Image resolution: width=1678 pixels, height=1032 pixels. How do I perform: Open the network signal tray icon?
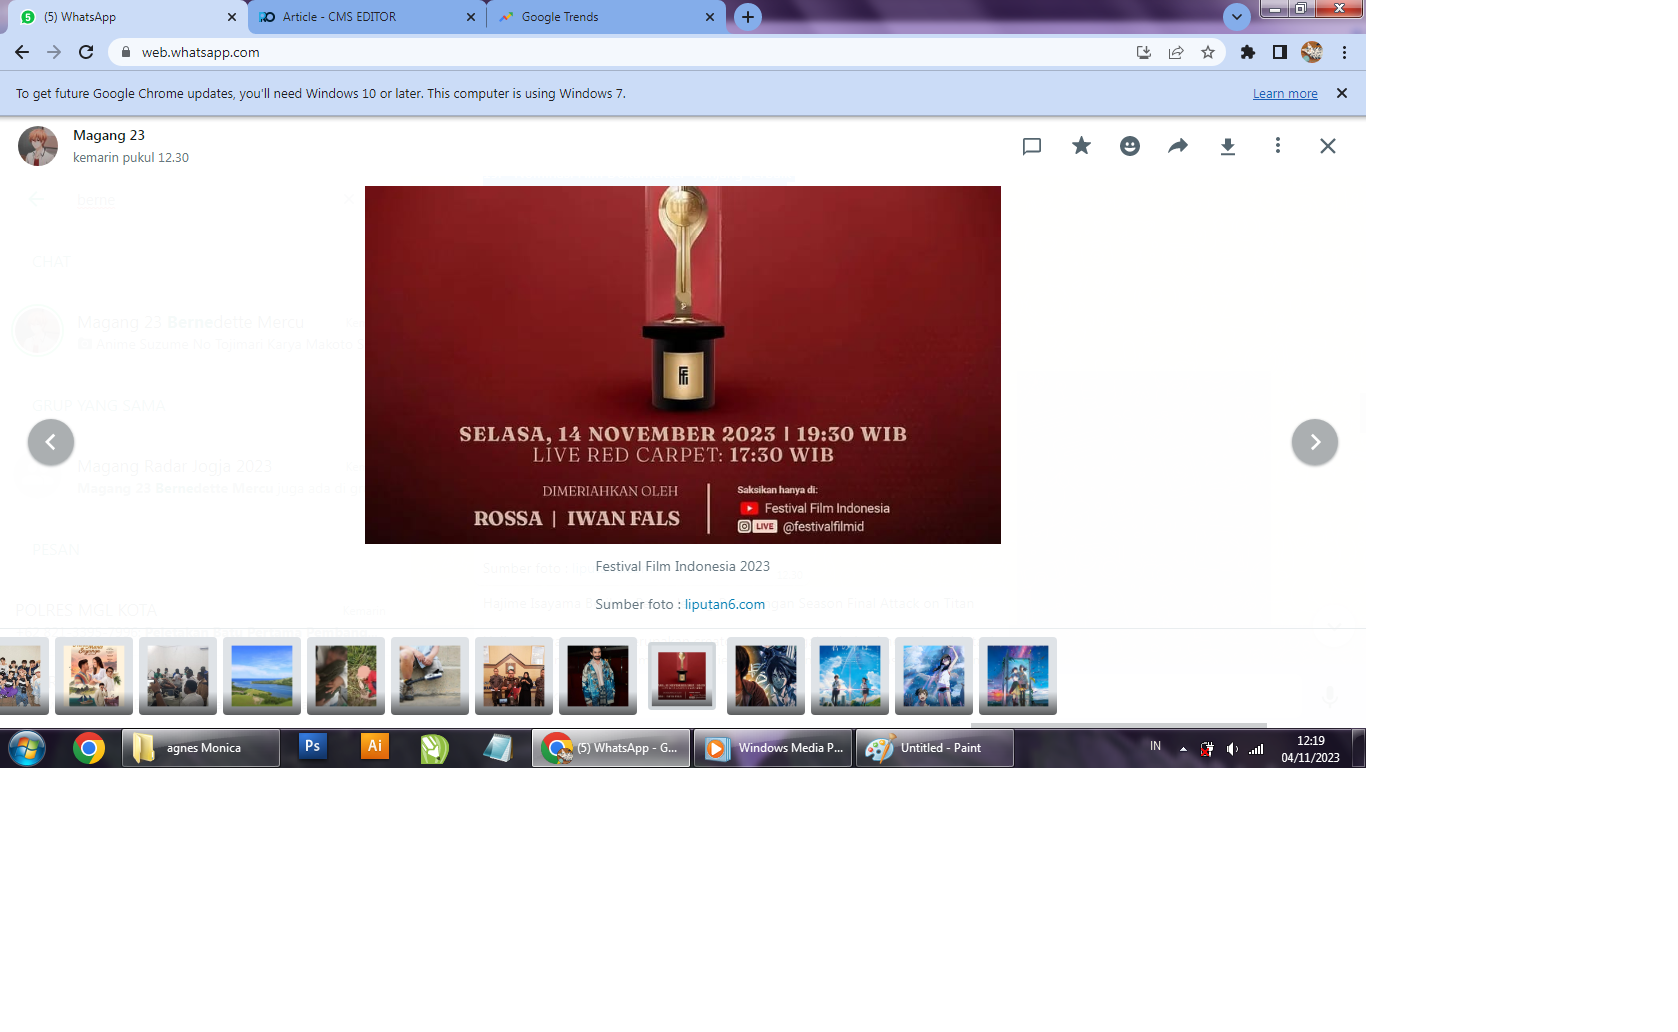(x=1256, y=749)
